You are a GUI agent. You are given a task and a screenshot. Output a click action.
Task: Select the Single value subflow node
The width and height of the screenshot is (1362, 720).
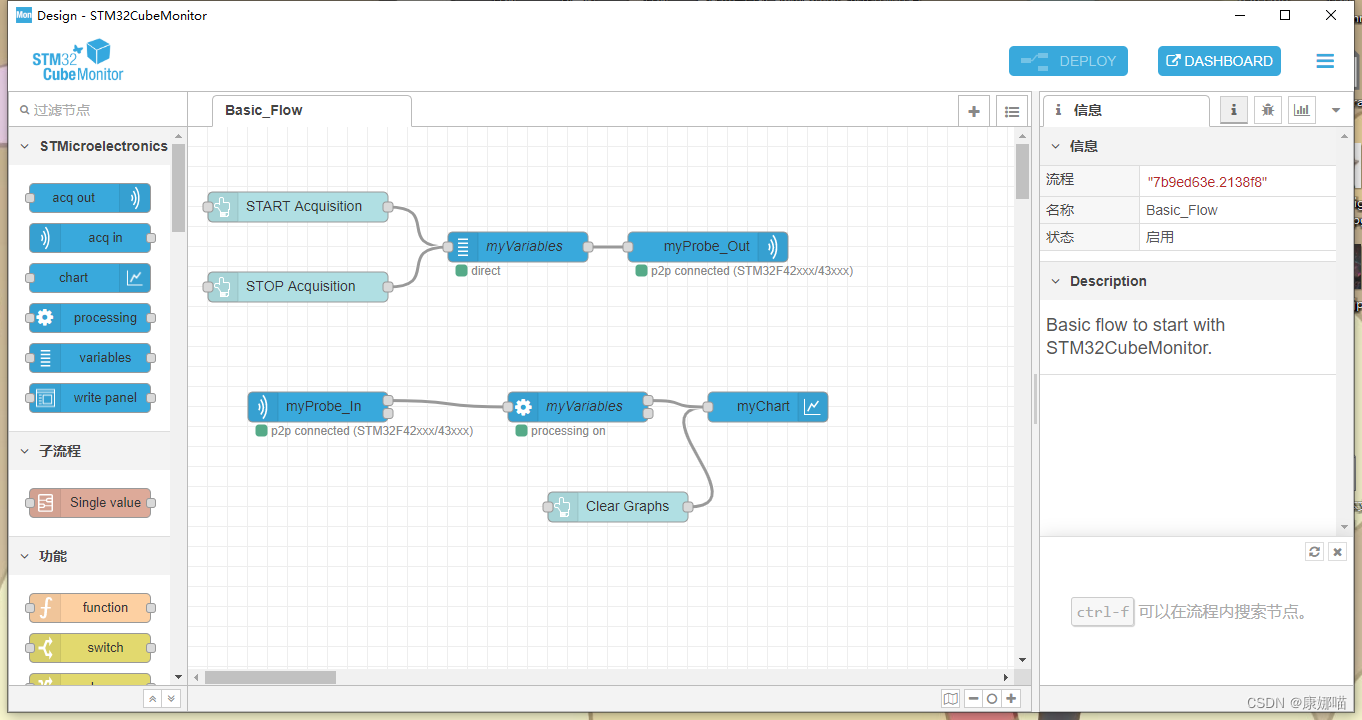(x=90, y=503)
